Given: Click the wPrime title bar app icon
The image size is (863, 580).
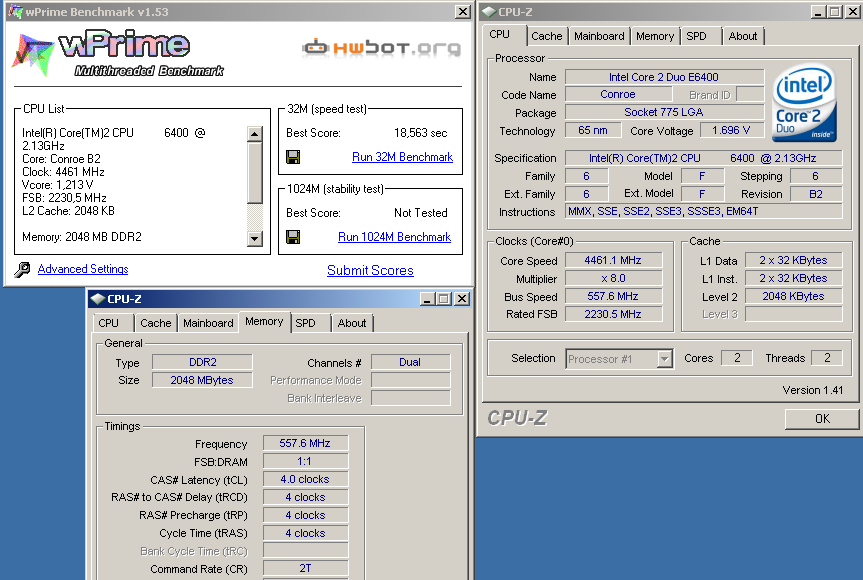Looking at the screenshot, I should coord(15,12).
